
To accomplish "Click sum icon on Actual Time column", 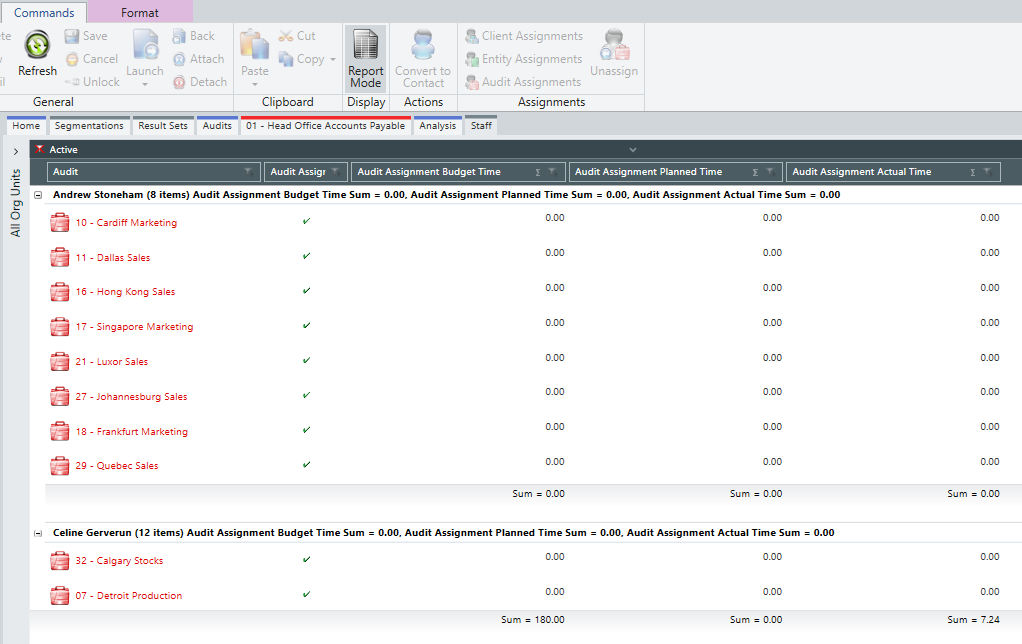I will coord(972,172).
